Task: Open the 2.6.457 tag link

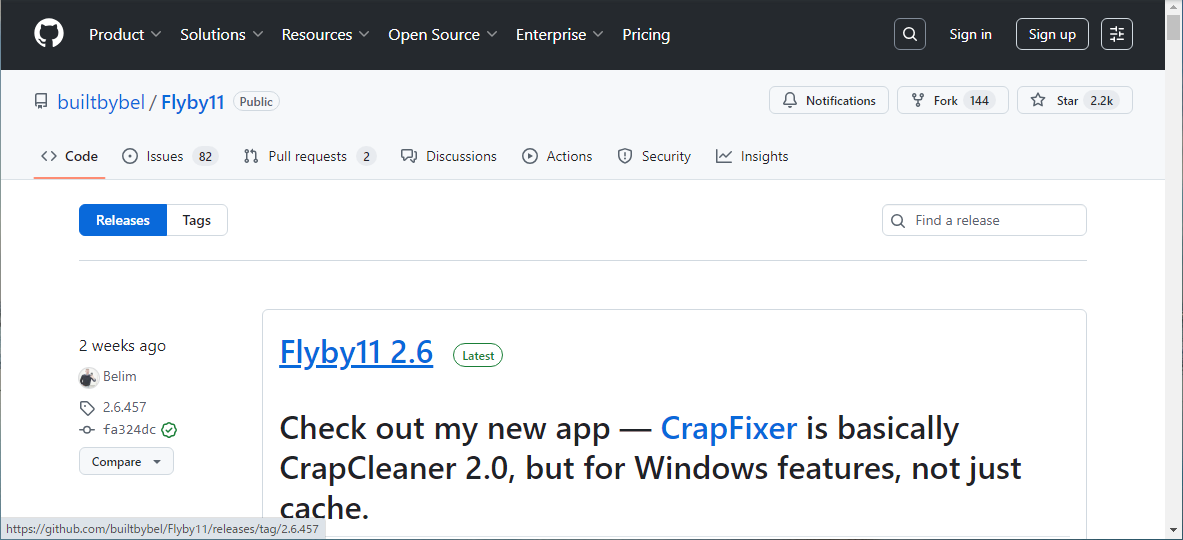Action: click(x=124, y=408)
